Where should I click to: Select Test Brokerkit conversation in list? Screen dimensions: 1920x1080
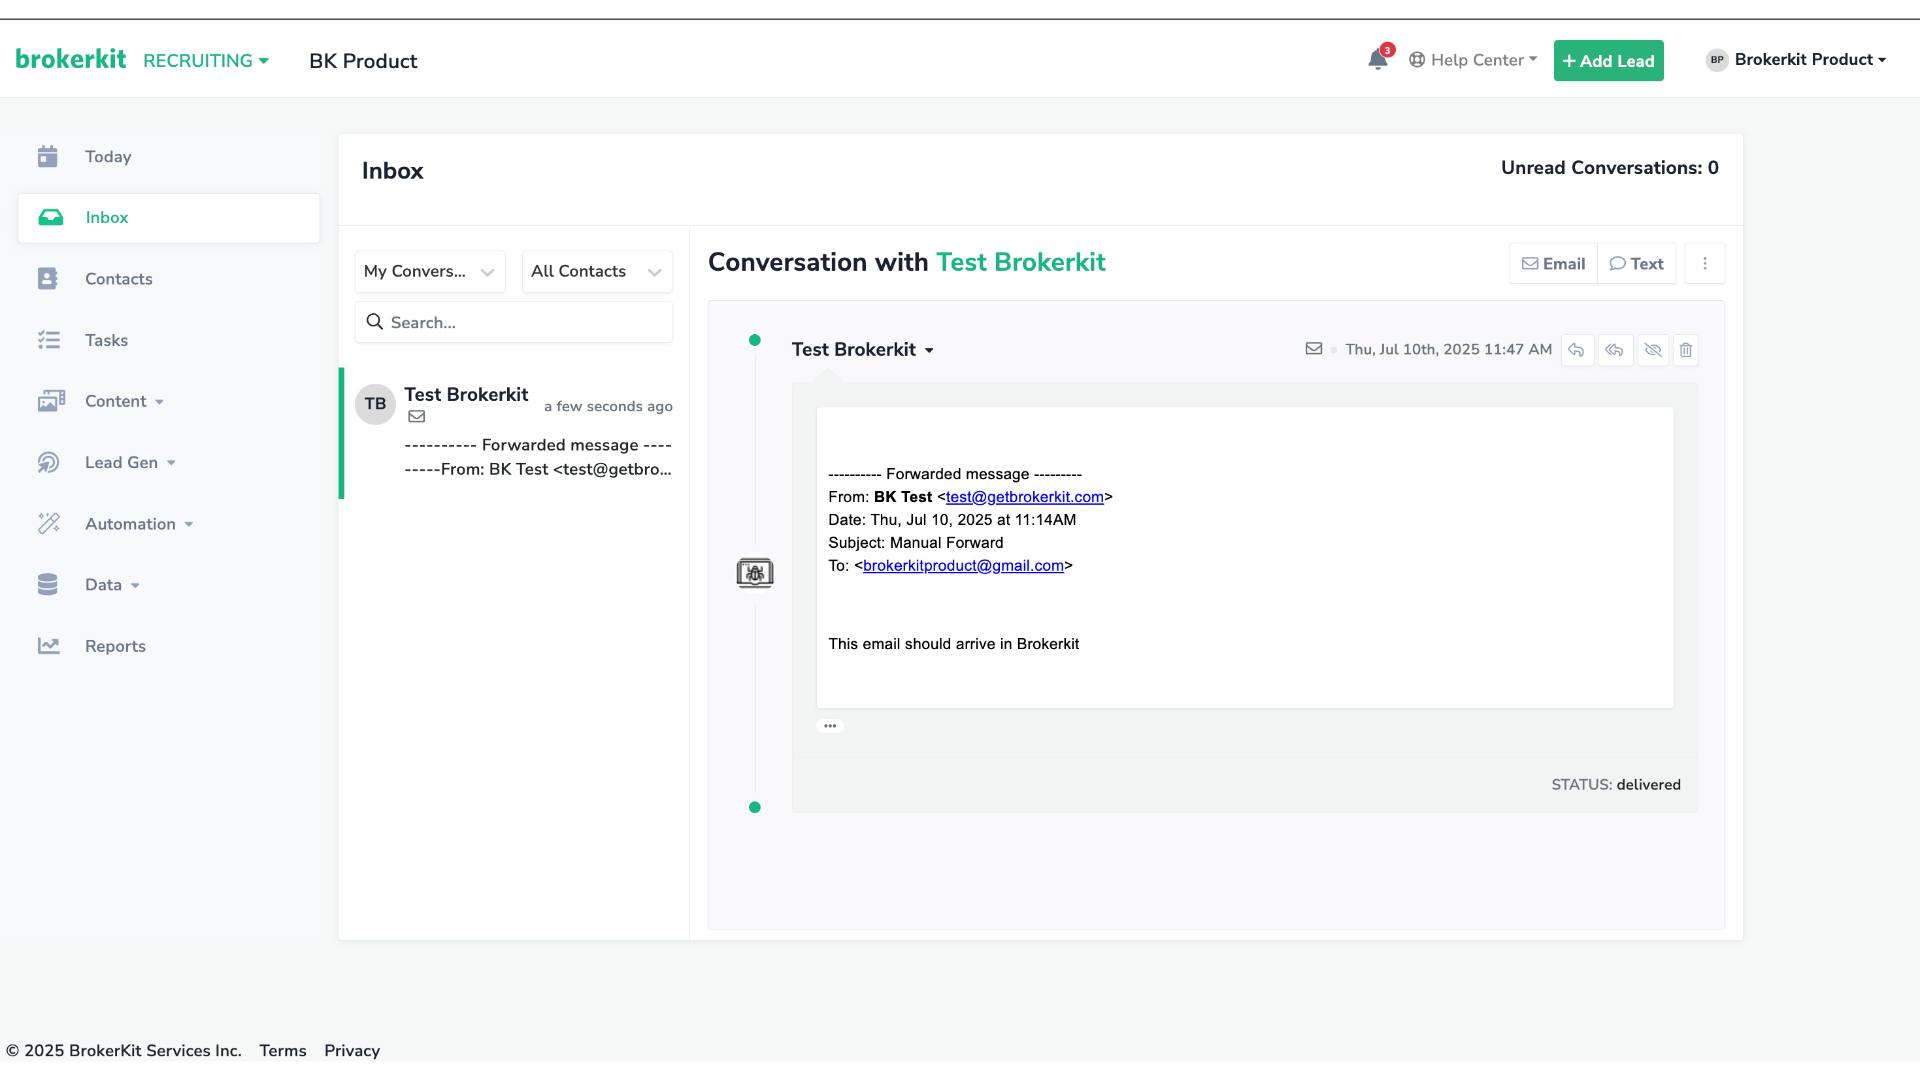pos(514,433)
